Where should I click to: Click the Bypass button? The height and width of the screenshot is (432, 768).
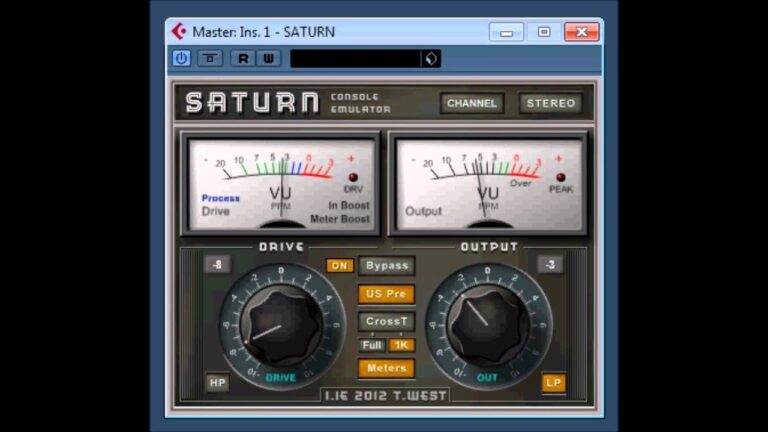click(x=386, y=265)
